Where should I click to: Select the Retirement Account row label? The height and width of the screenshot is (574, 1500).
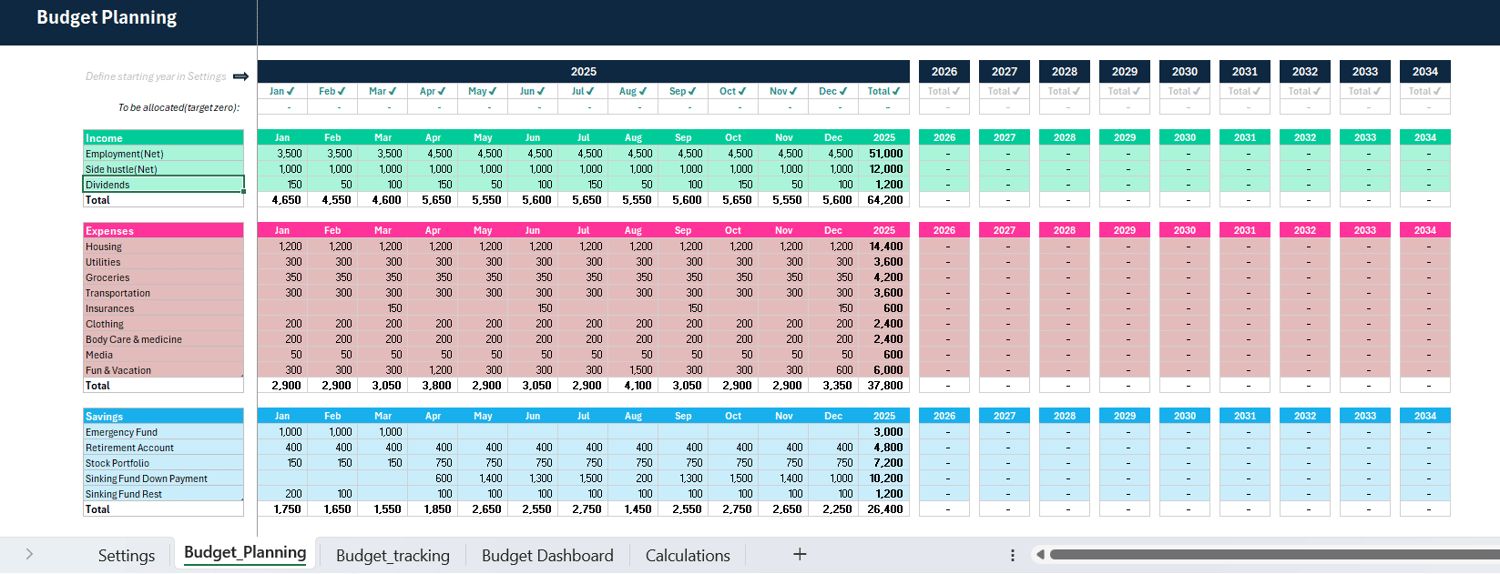pos(164,447)
